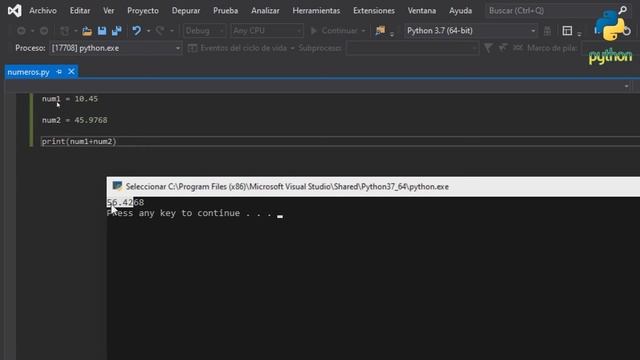This screenshot has width=640, height=360.
Task: Click the open file folder icon
Action: tap(87, 31)
